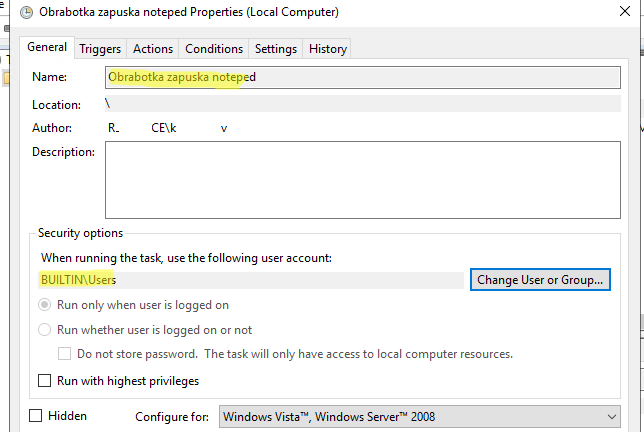Click the Author value text
Screen dimensions: 644x432
point(168,128)
